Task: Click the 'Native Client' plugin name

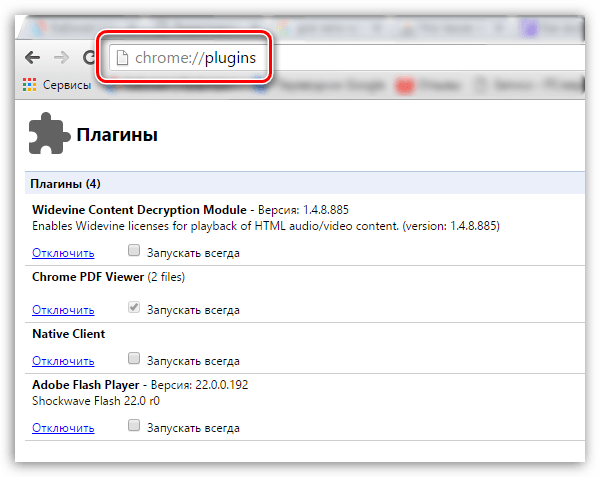Action: pyautogui.click(x=68, y=334)
